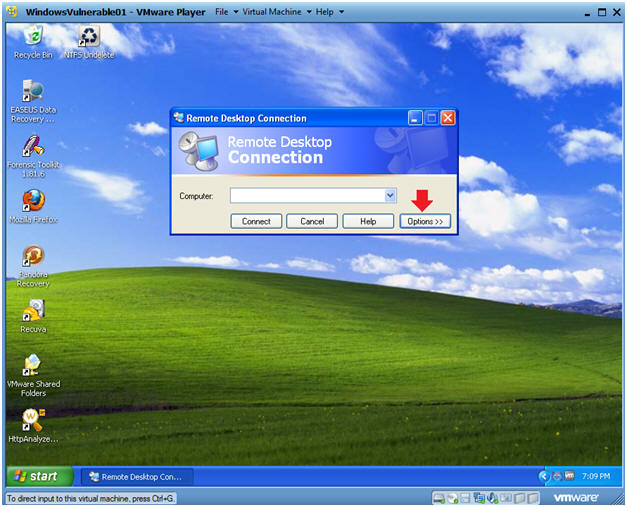Click the round tray icon beside VMware Tools
Screen dimensions: 627x507
point(557,476)
